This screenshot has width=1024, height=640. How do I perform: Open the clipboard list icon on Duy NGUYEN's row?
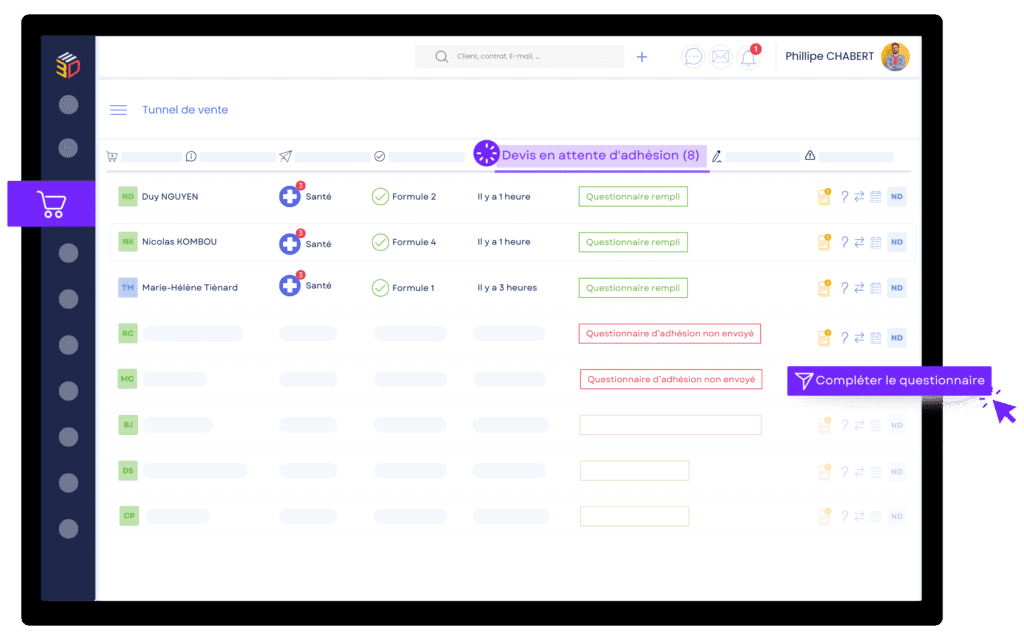pyautogui.click(x=877, y=197)
